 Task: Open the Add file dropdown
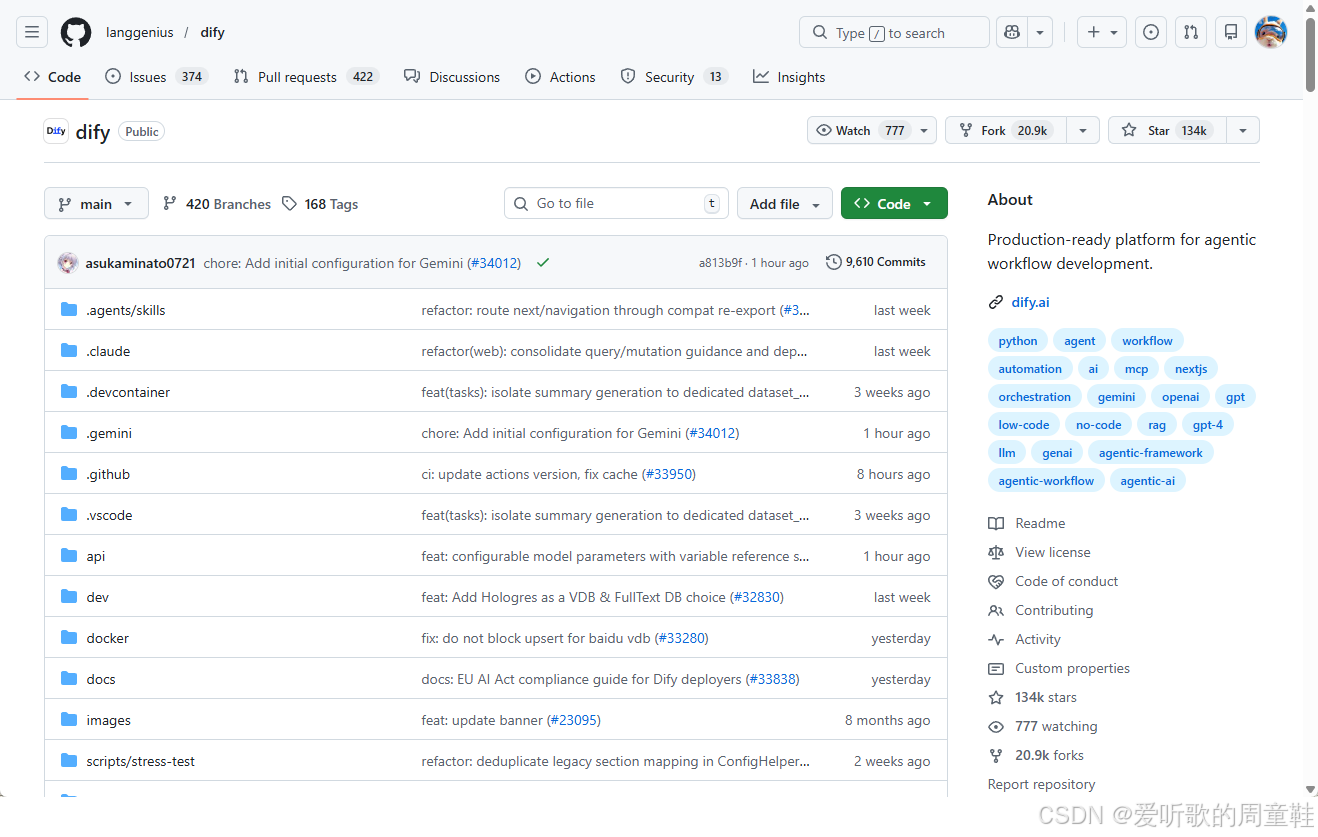785,203
